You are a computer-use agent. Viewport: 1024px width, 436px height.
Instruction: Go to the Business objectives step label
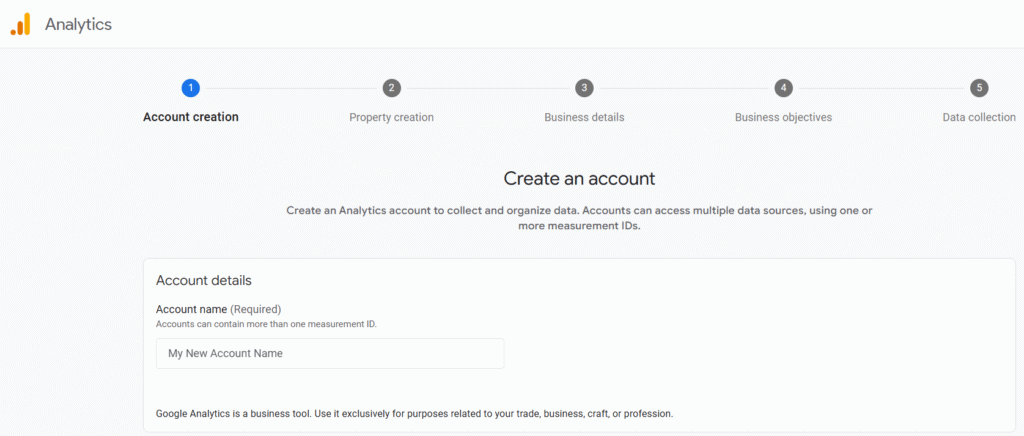[783, 117]
